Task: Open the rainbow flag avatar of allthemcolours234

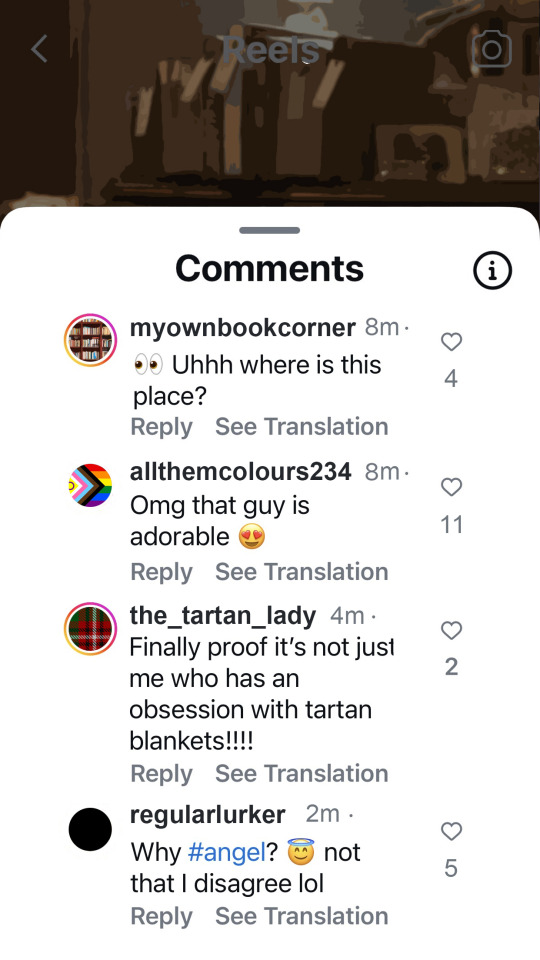Action: 90,485
